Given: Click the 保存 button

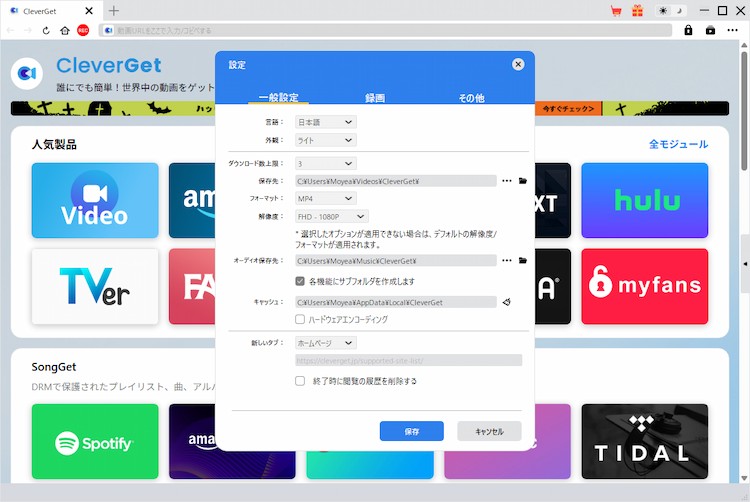Looking at the screenshot, I should tap(412, 431).
